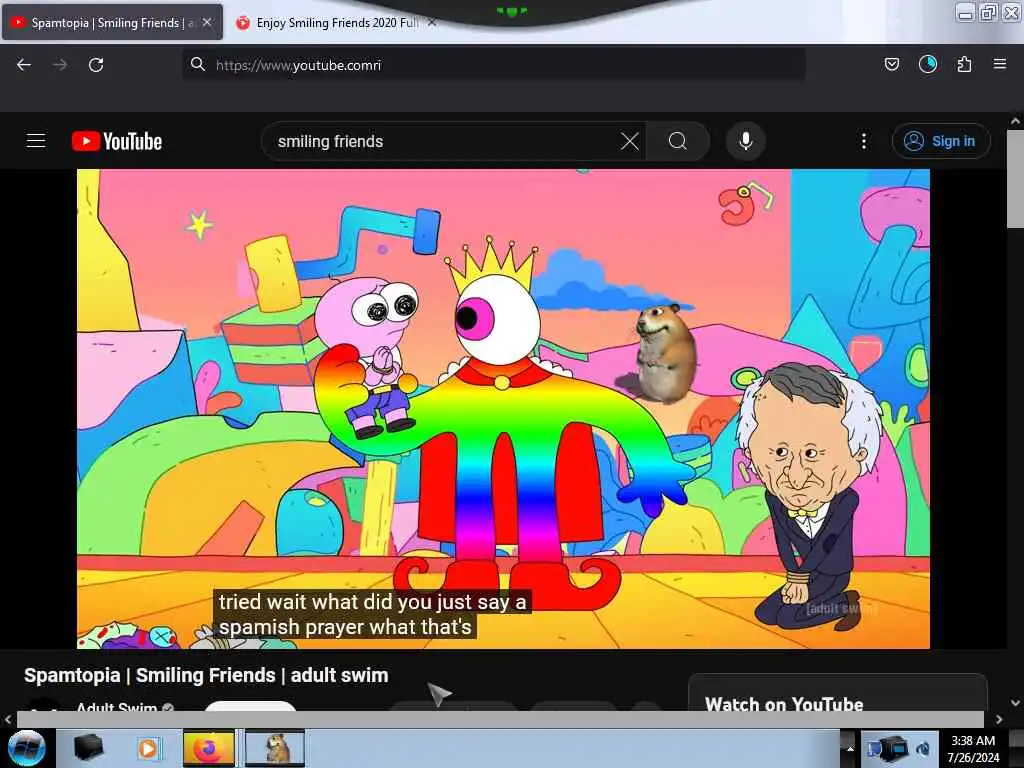This screenshot has width=1024, height=768.
Task: Open the media player taskbar icon
Action: (148, 748)
